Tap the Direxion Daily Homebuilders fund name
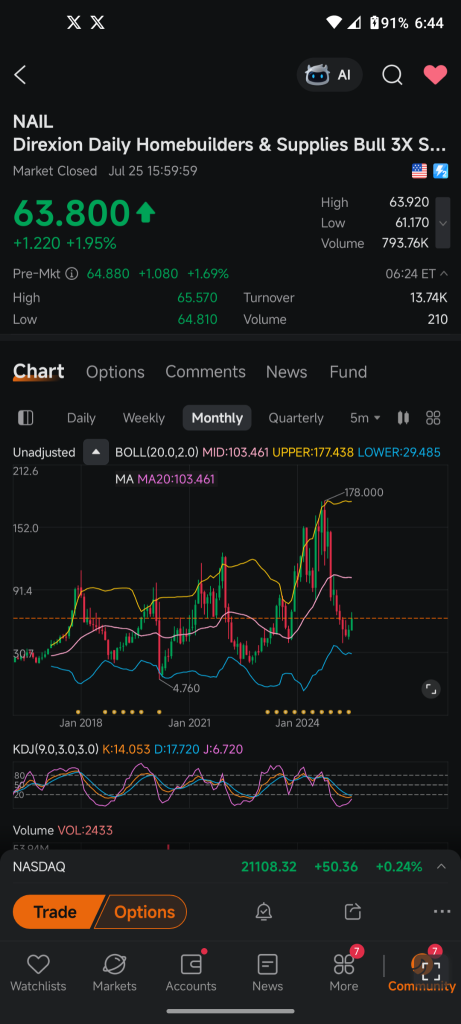 point(230,145)
